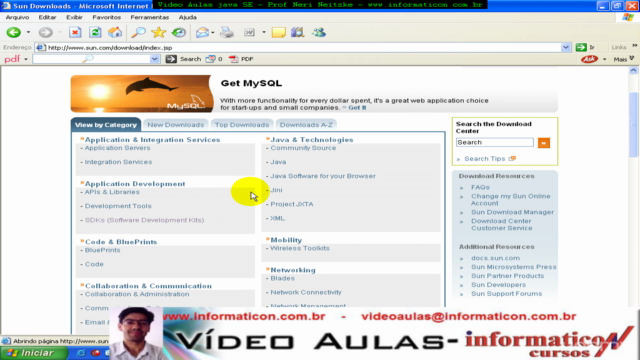This screenshot has height=360, width=640.
Task: Open Search Tips link
Action: point(485,159)
